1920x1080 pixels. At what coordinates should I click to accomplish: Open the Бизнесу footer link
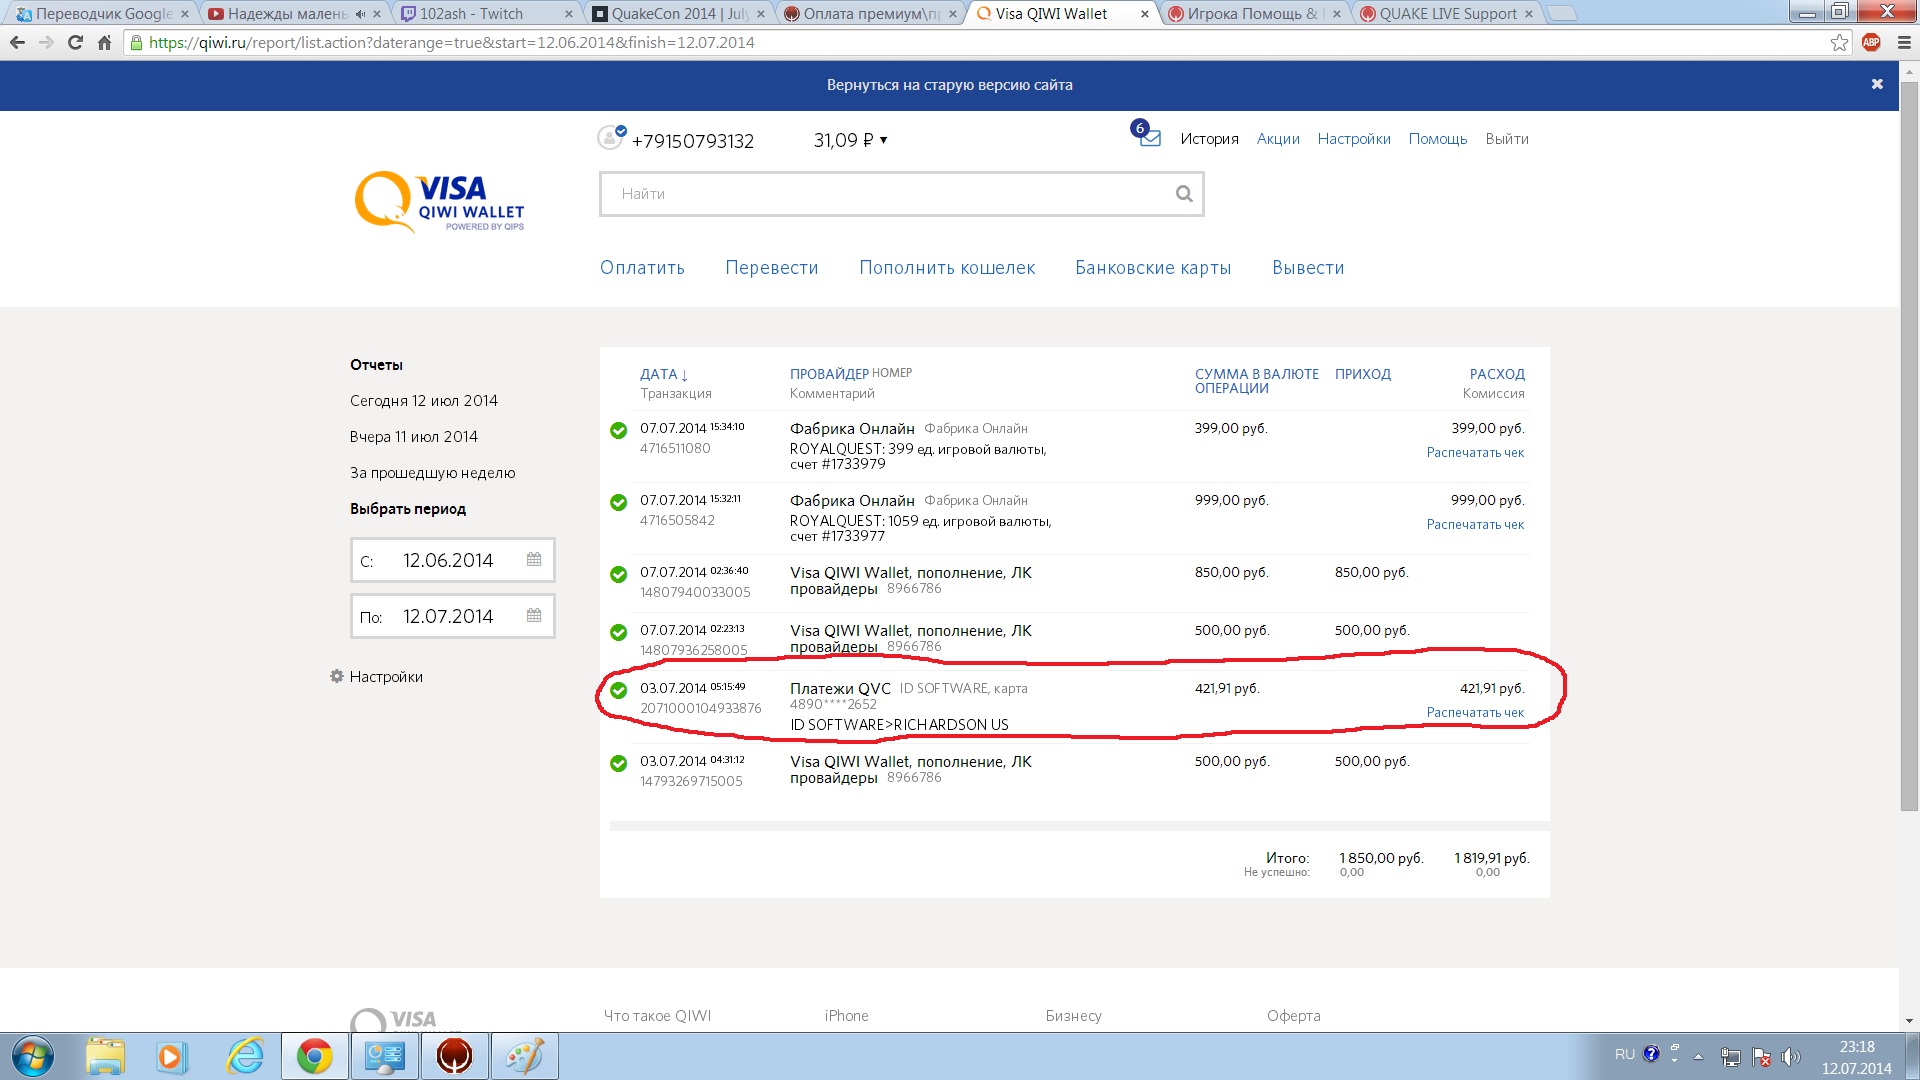point(1073,1016)
